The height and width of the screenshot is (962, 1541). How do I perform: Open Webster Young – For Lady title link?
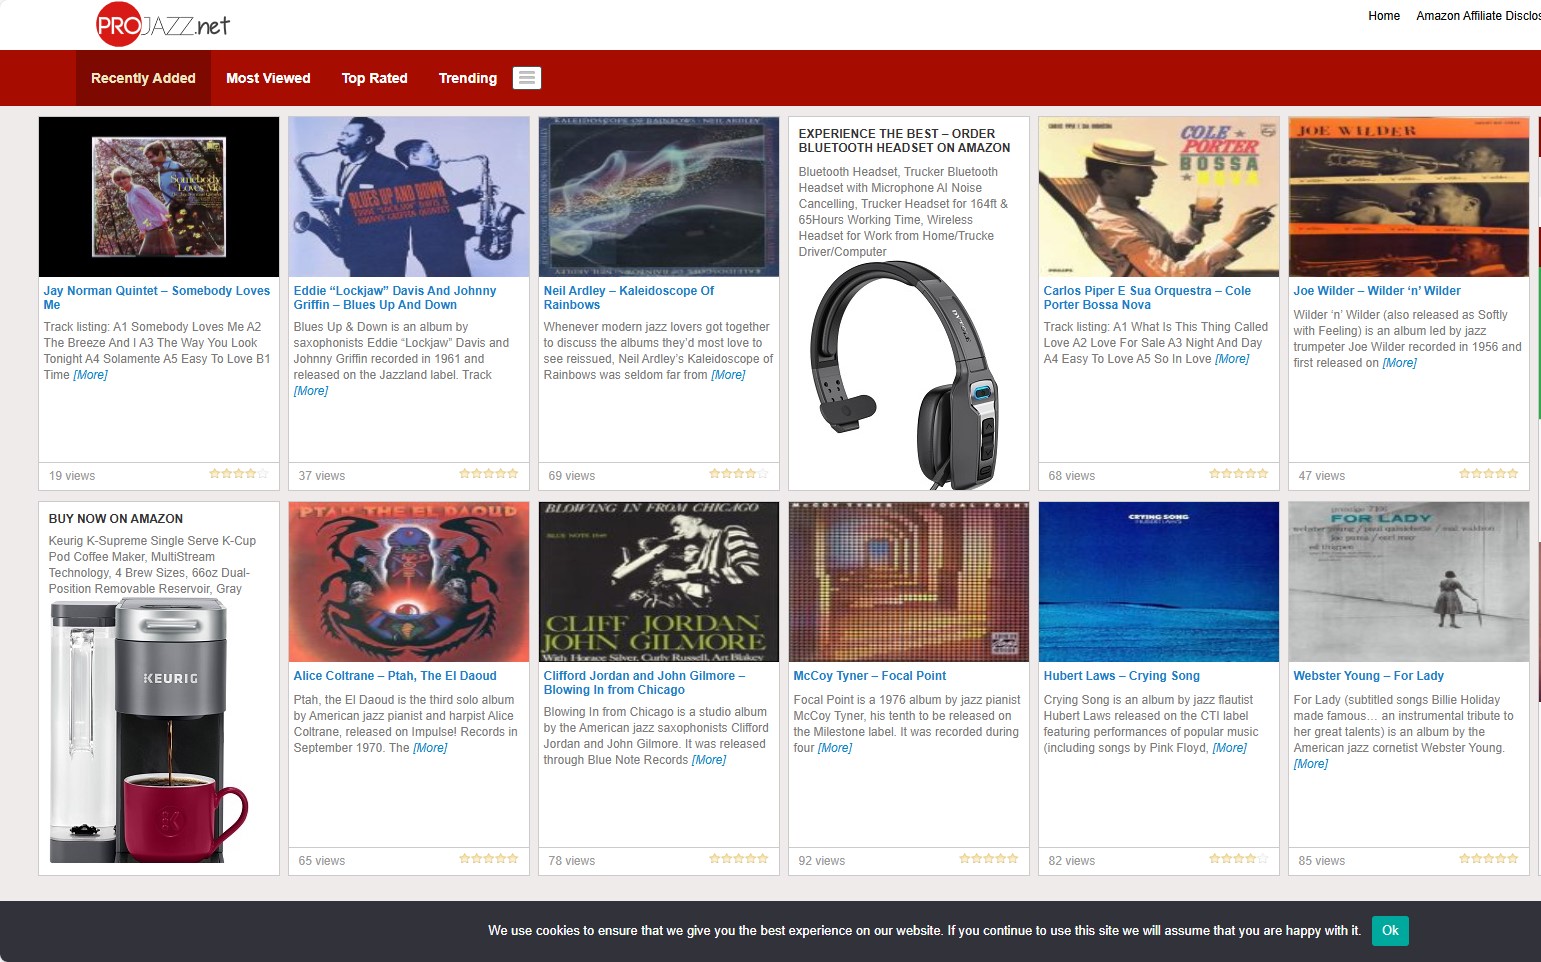[x=1369, y=676]
